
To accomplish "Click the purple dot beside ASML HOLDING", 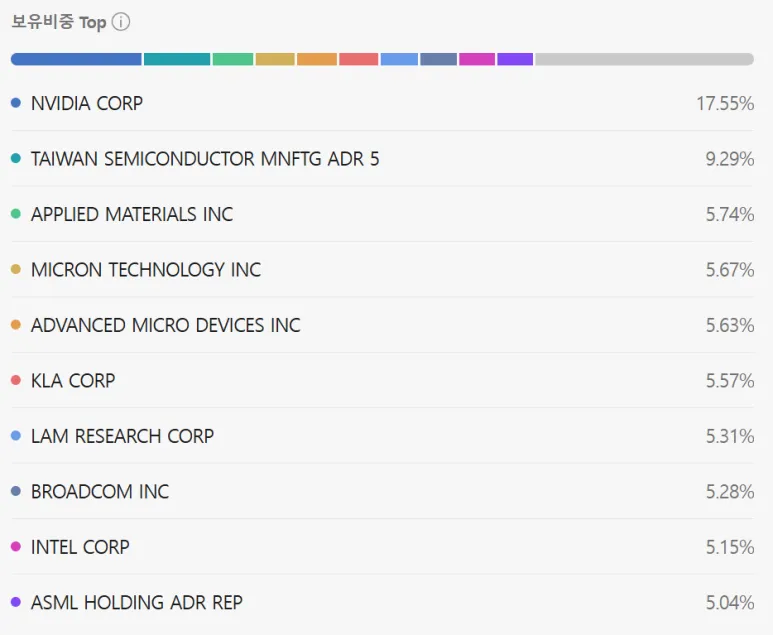I will pos(16,602).
